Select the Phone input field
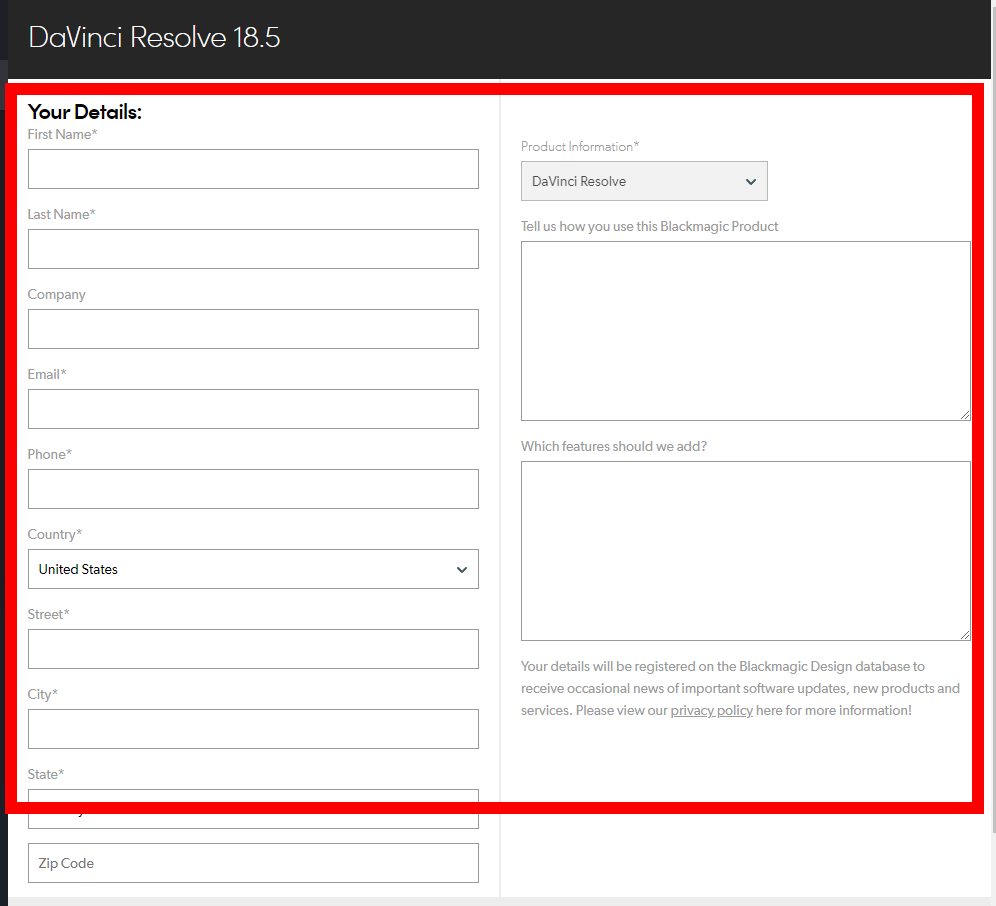The width and height of the screenshot is (996, 906). [x=253, y=489]
